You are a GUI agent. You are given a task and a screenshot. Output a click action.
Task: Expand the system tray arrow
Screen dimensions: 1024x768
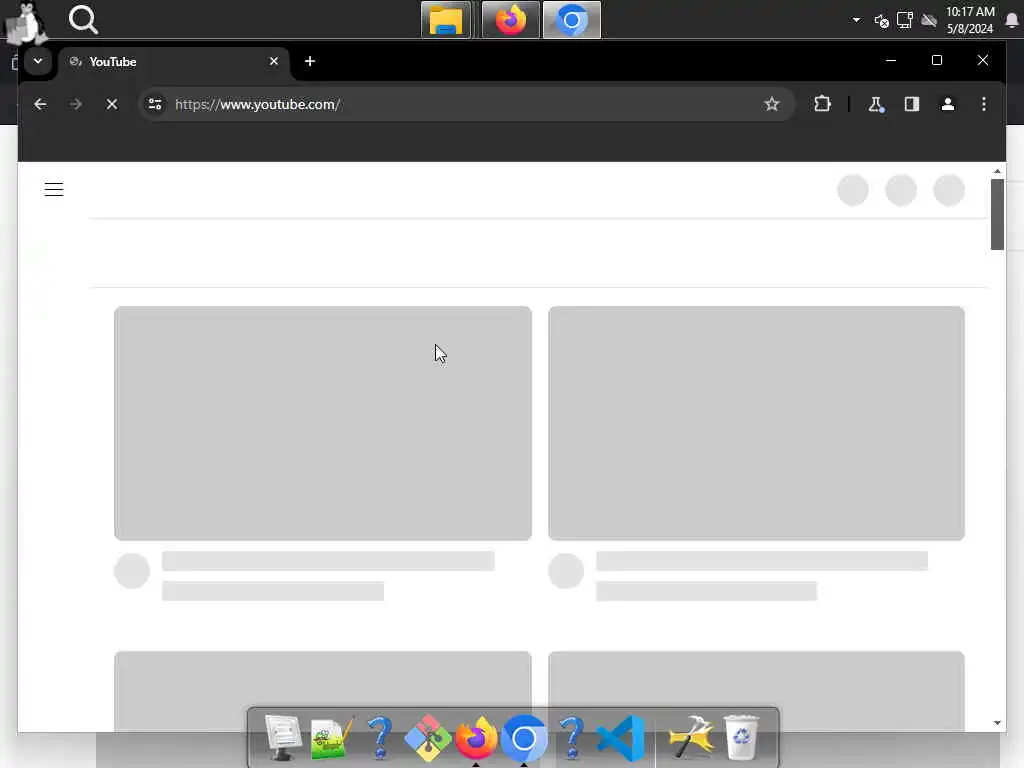point(856,20)
